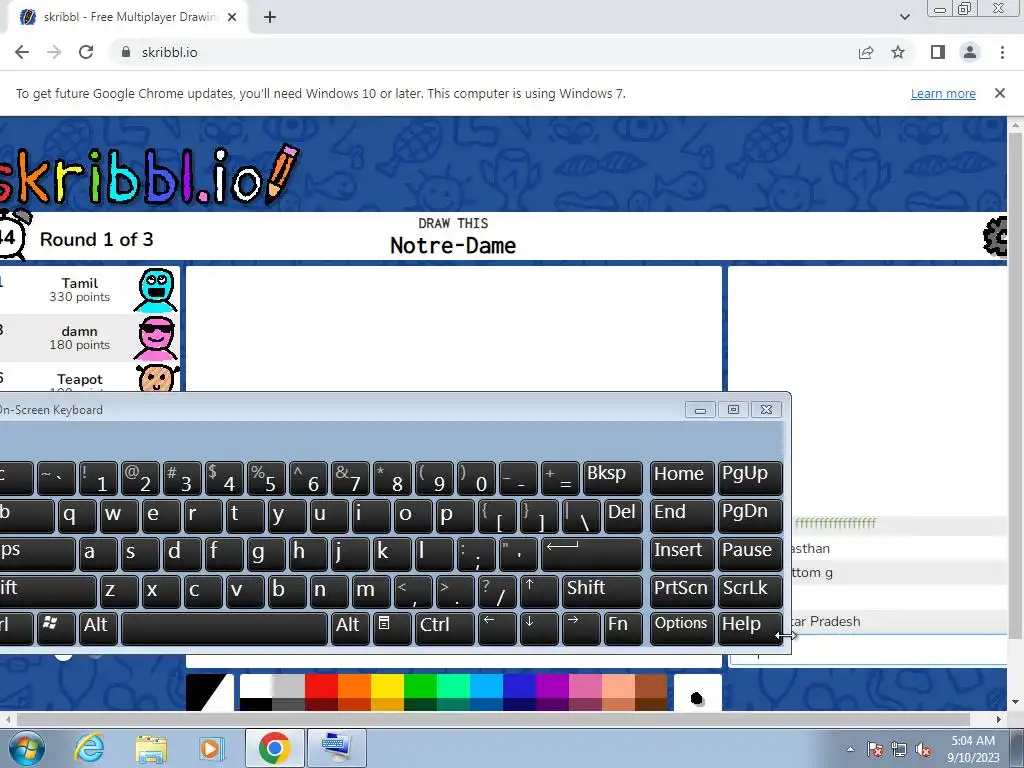Open the brush size selector dot
The height and width of the screenshot is (768, 1024).
coord(697,699)
